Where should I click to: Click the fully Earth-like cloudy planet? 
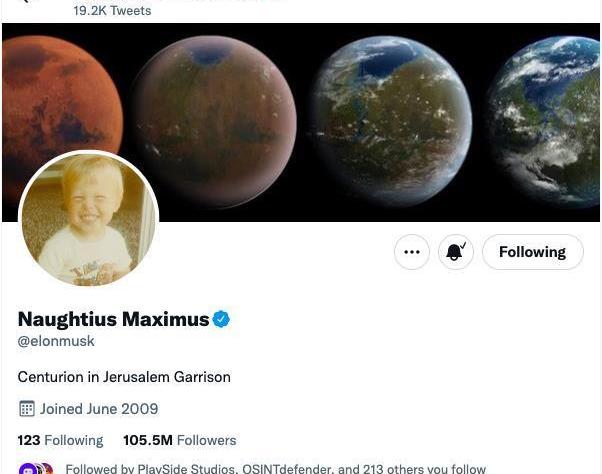pyautogui.click(x=547, y=119)
